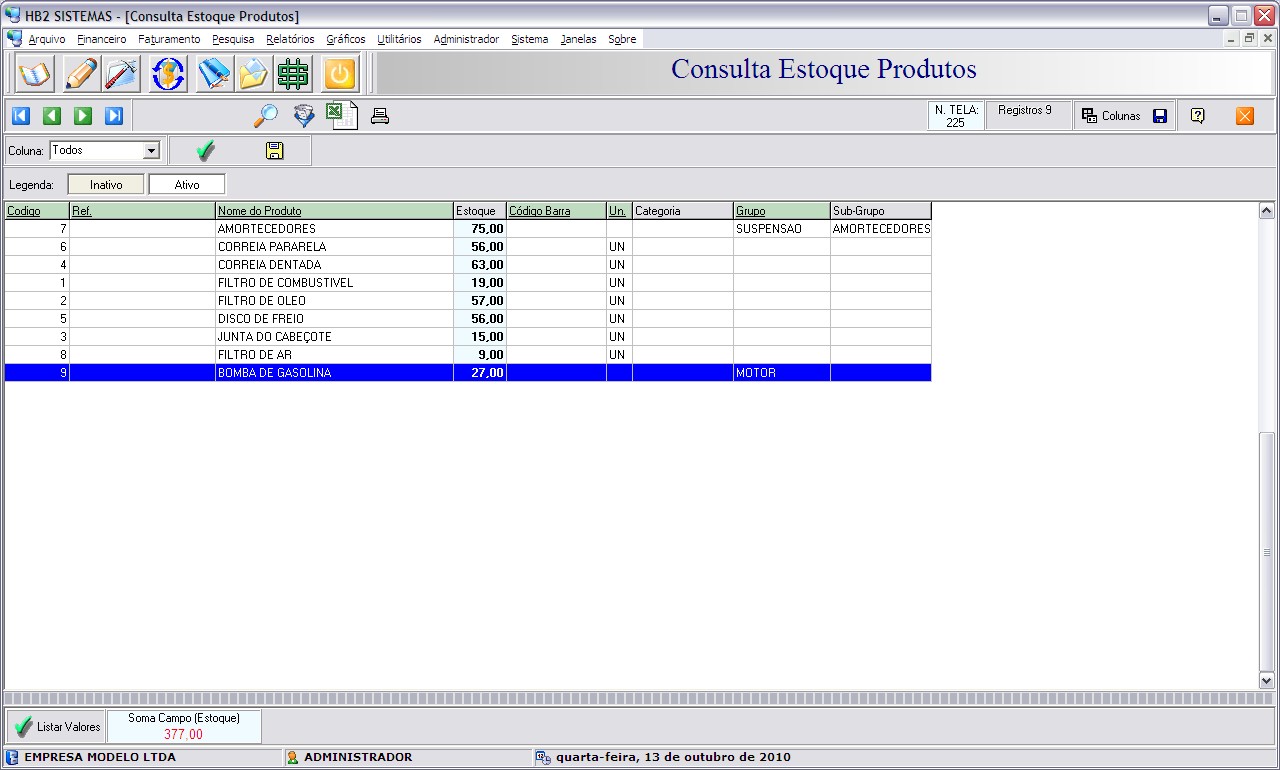Expand the Coluna dropdown
This screenshot has width=1280, height=770.
[151, 151]
